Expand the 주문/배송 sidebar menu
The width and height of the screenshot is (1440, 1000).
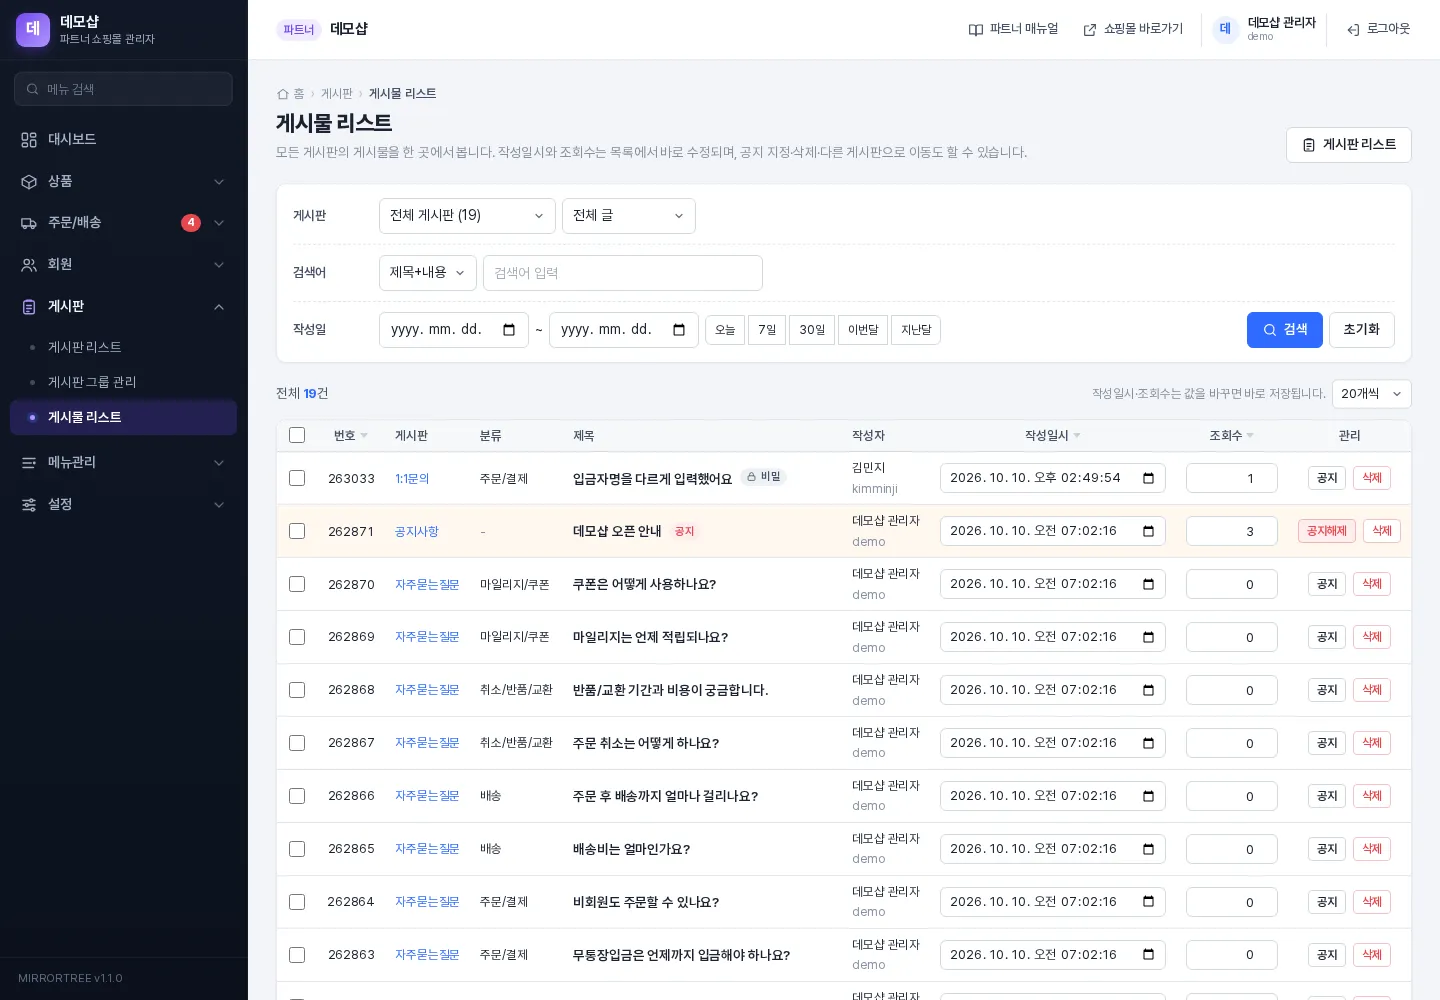[124, 222]
